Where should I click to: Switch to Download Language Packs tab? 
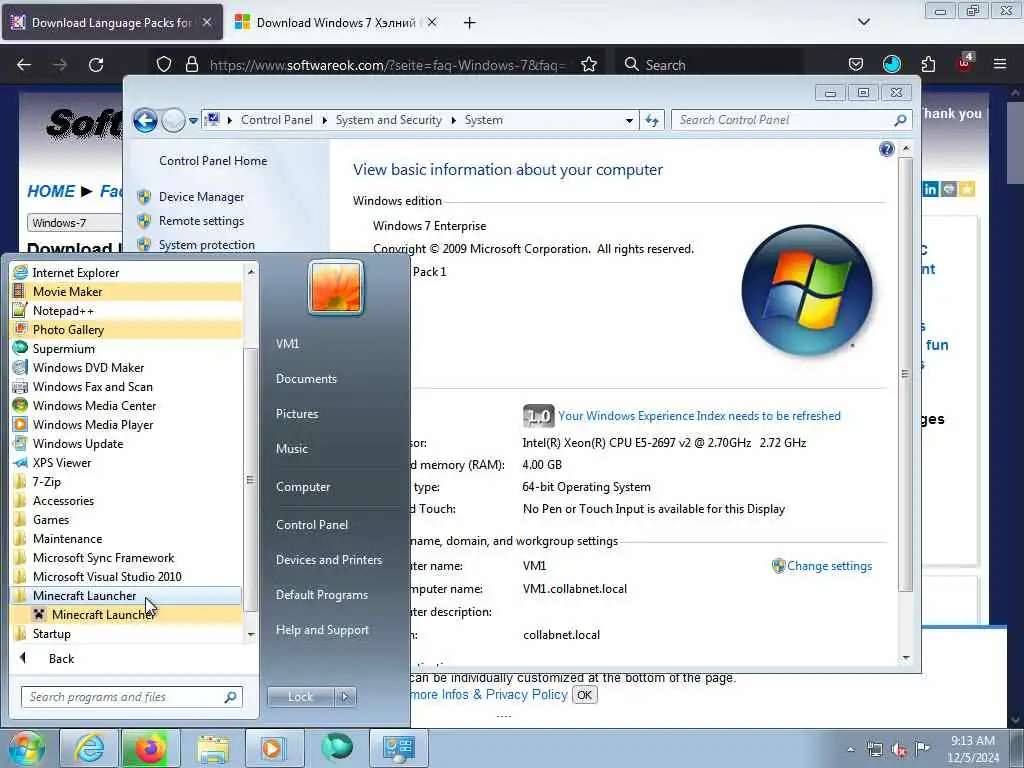tap(112, 22)
